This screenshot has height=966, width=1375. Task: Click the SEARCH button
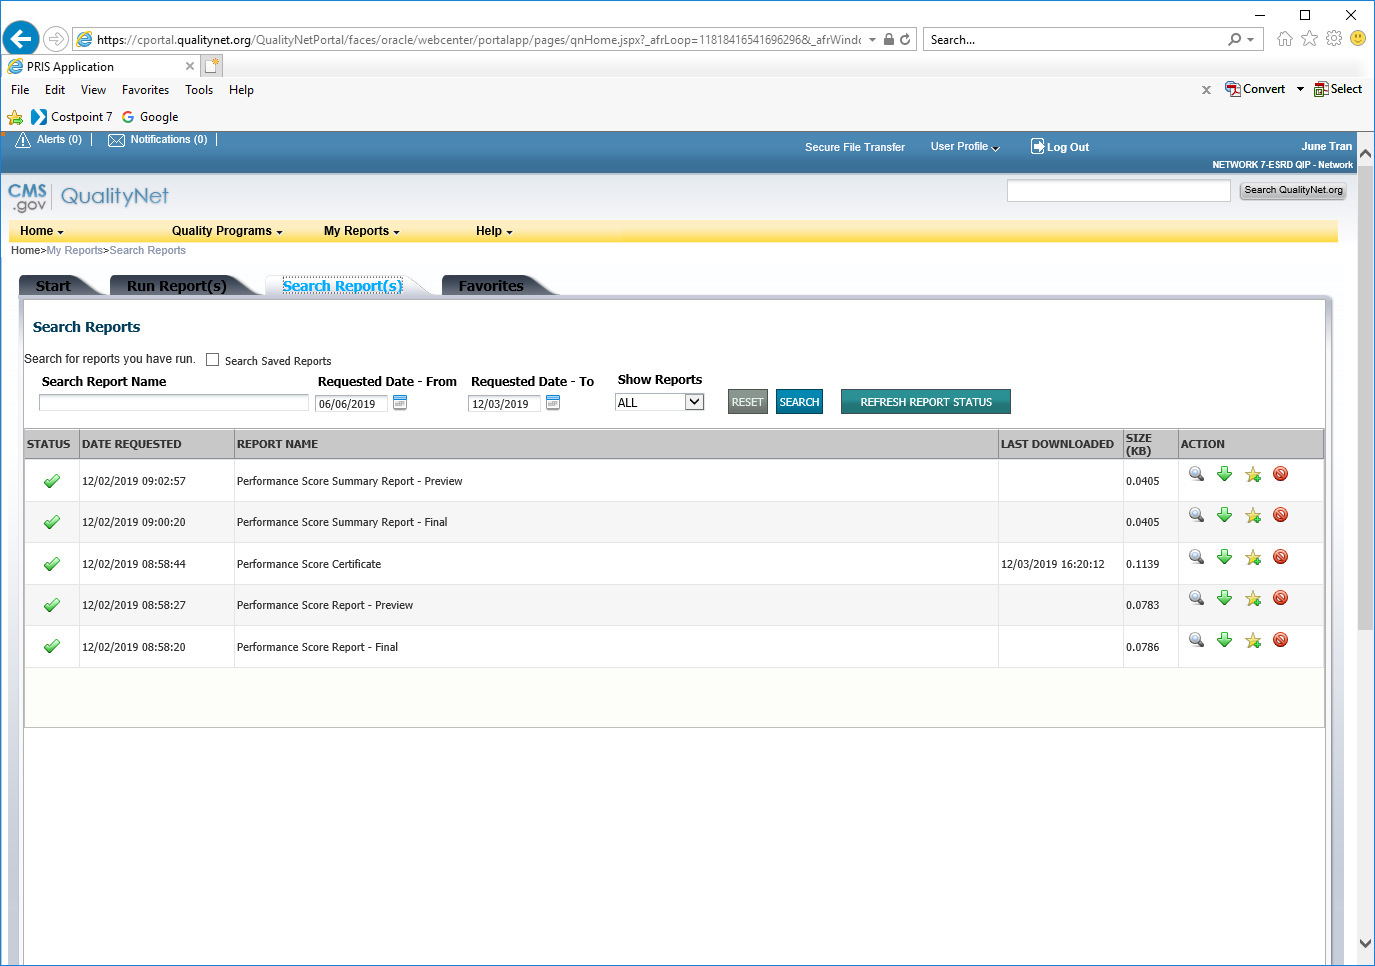point(800,402)
